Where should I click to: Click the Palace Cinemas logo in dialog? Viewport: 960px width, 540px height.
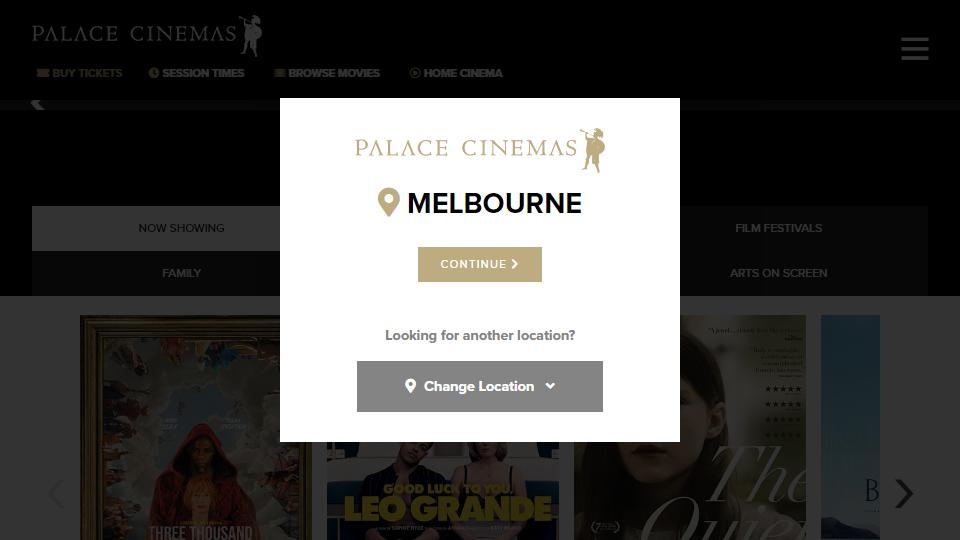pyautogui.click(x=480, y=150)
